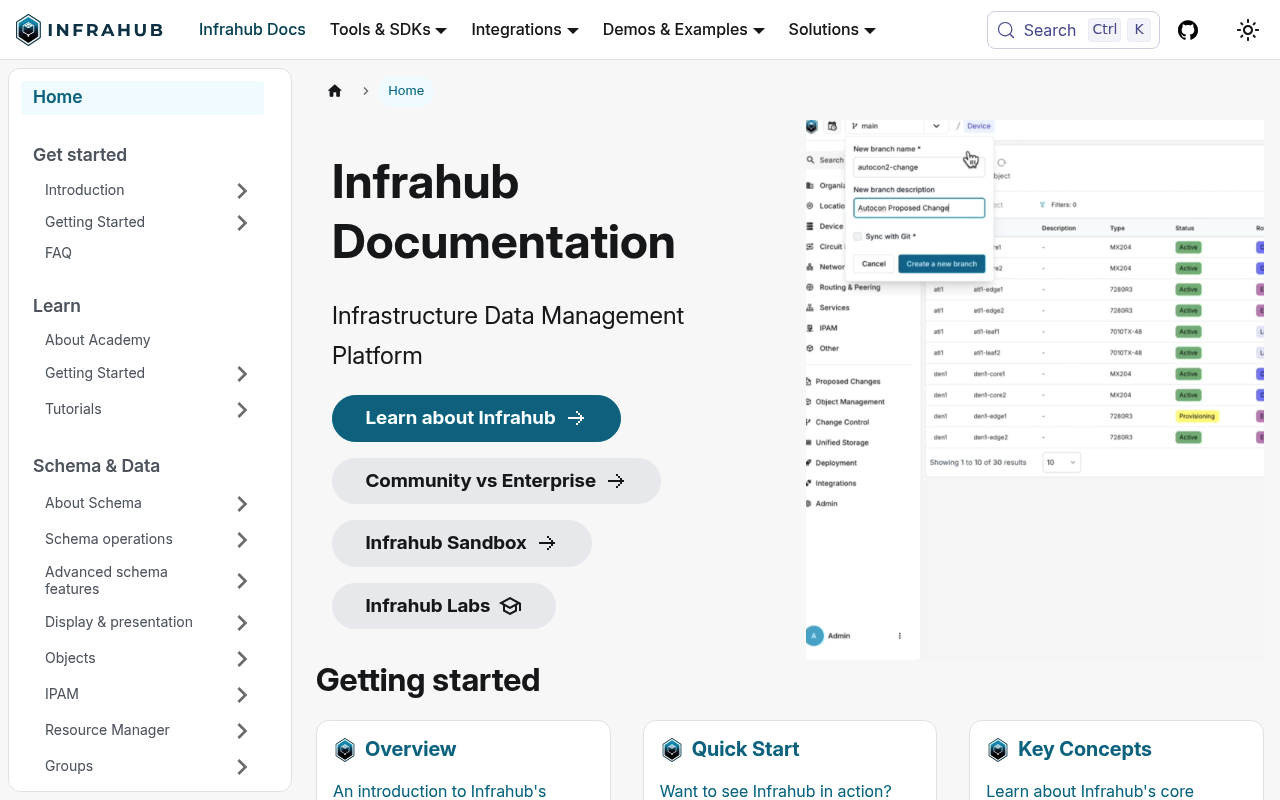Screen dimensions: 1280x800
Task: Open the Overview card title
Action: (410, 749)
